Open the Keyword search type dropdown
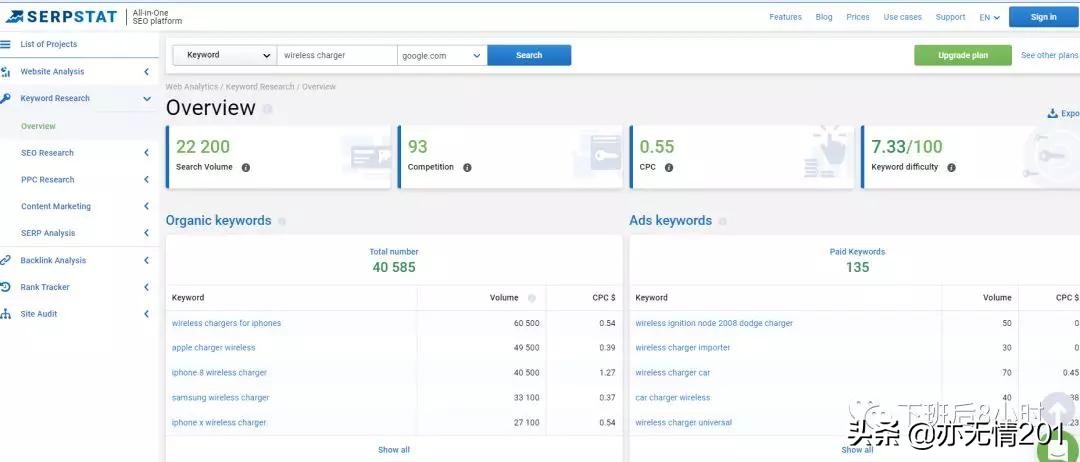This screenshot has width=1080, height=462. pyautogui.click(x=225, y=55)
